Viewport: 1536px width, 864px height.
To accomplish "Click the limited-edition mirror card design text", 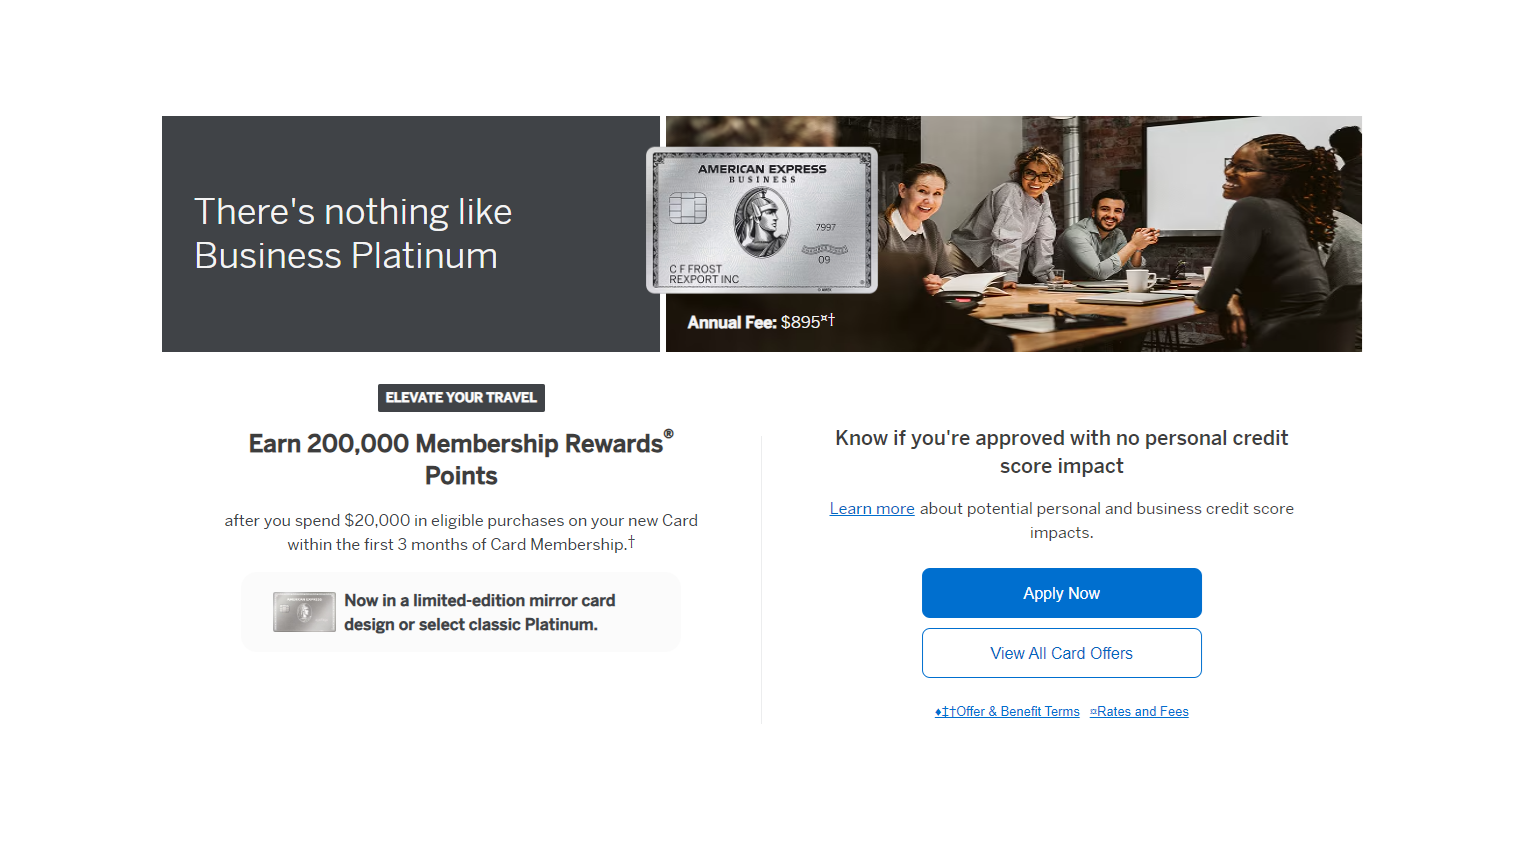I will point(480,612).
